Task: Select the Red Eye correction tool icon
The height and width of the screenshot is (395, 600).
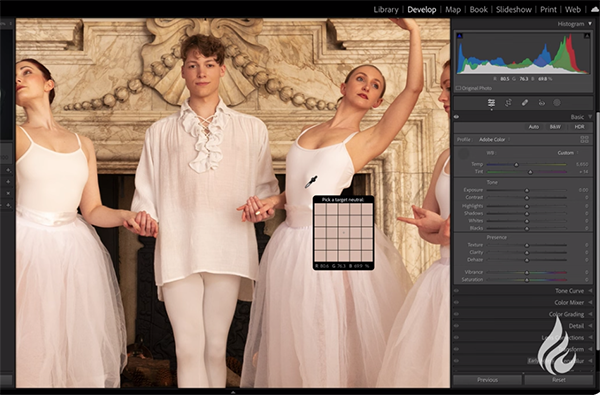Action: tap(541, 103)
